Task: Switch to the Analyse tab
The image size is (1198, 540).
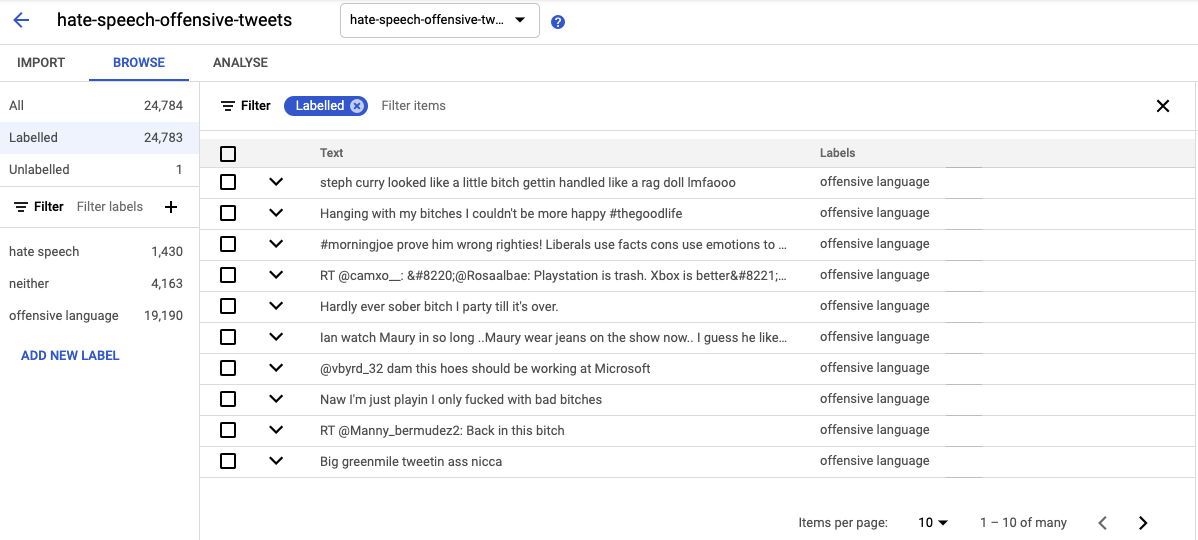Action: click(x=240, y=63)
